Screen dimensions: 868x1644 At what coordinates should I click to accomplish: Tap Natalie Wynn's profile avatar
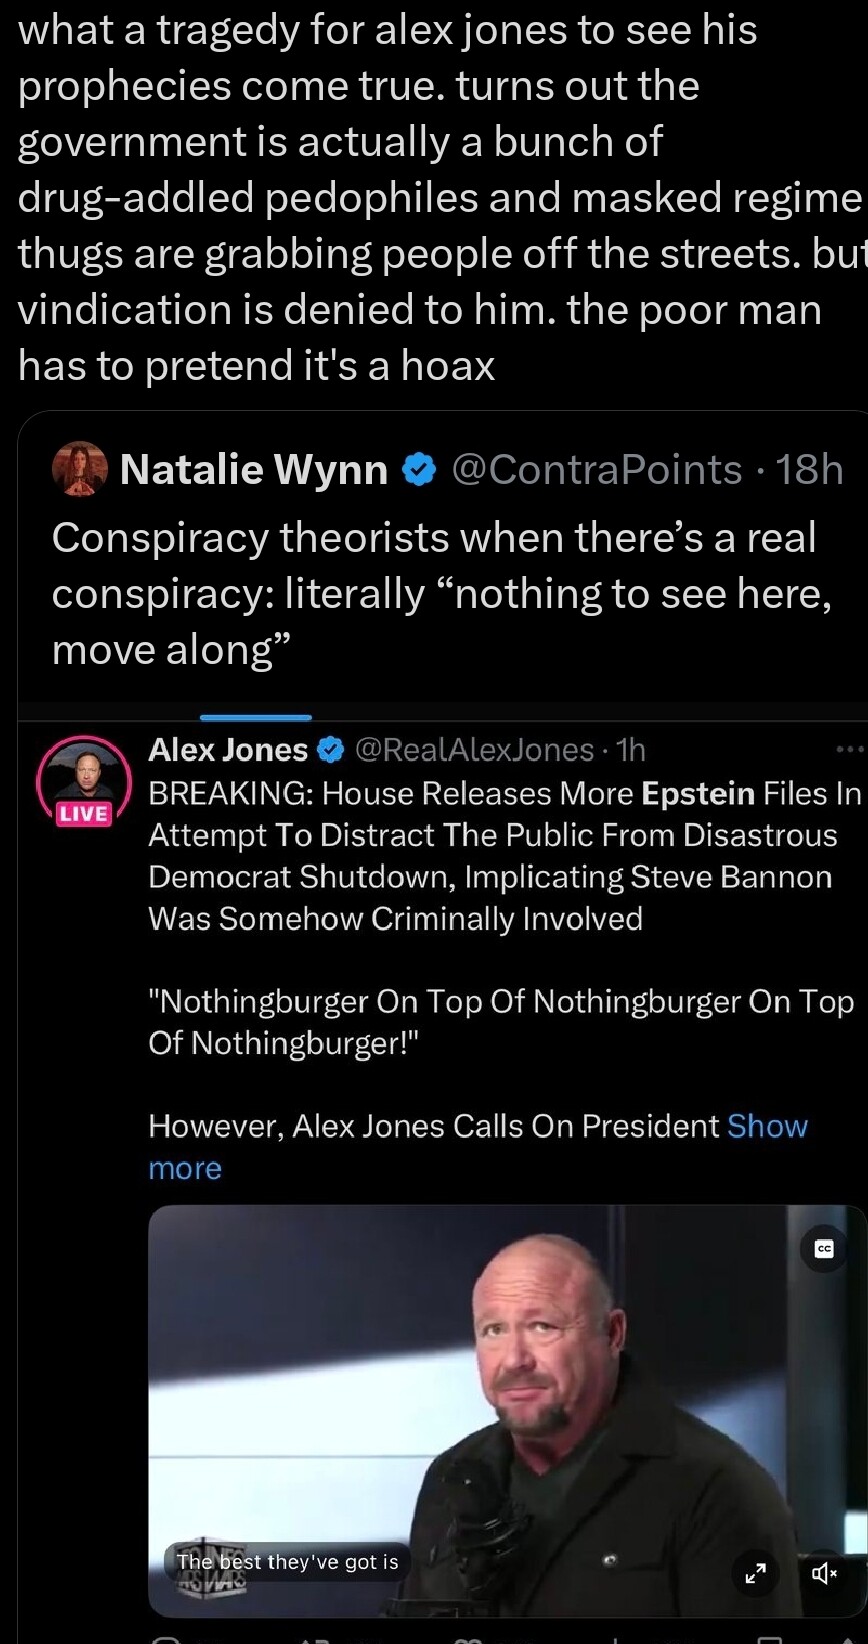(x=79, y=469)
